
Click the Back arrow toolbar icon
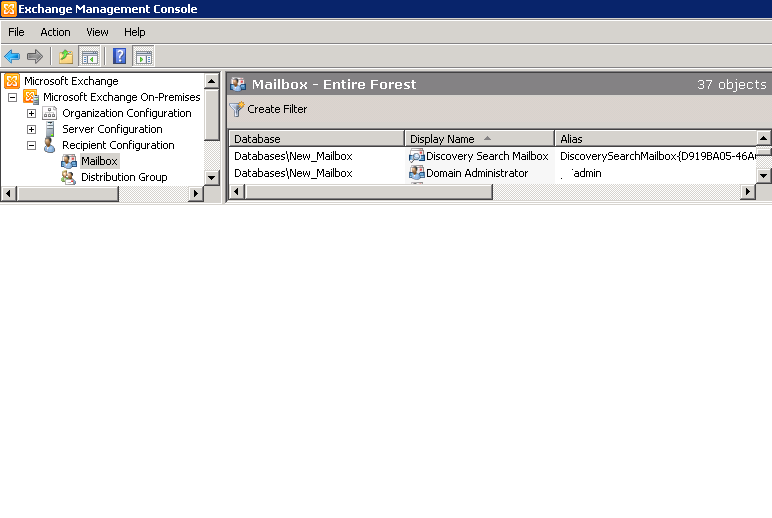pos(12,57)
